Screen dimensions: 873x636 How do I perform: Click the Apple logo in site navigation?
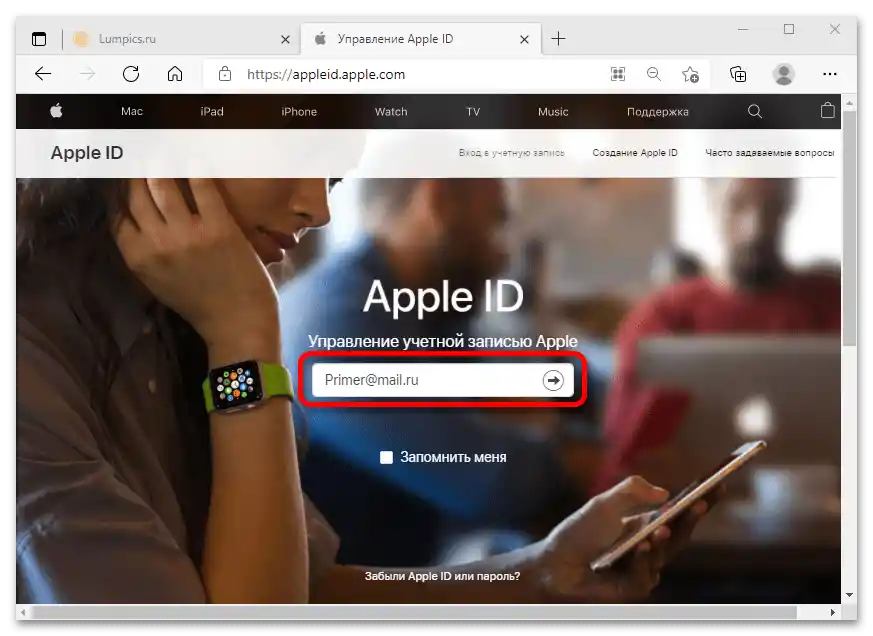[56, 111]
